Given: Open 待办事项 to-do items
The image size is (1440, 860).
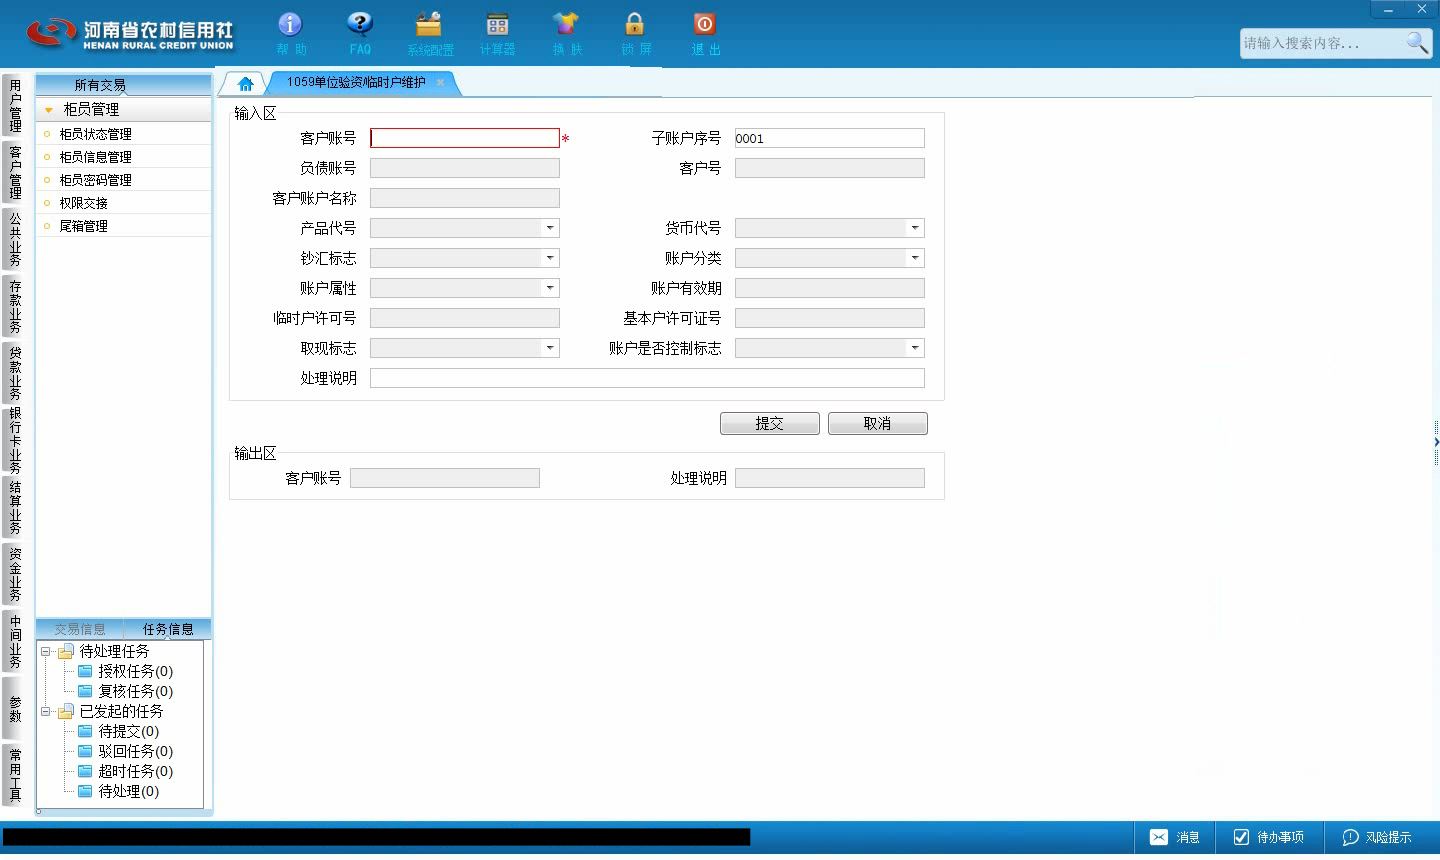Looking at the screenshot, I should (x=1268, y=837).
